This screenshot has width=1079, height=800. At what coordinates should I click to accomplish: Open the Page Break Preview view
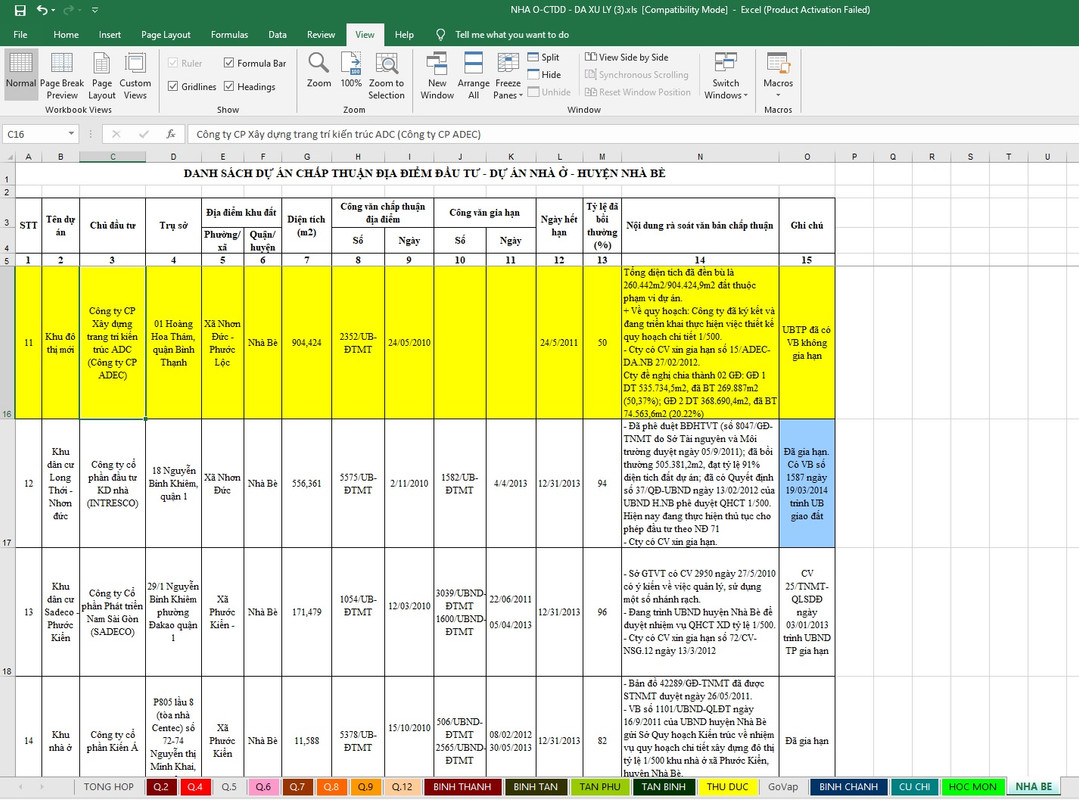tap(62, 74)
